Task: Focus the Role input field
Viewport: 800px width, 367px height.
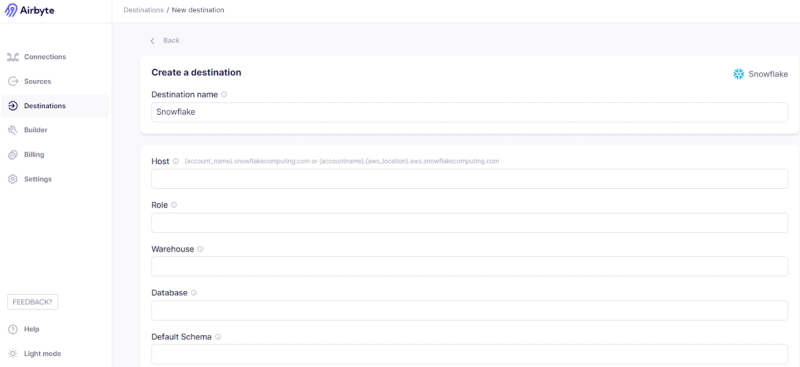Action: pyautogui.click(x=469, y=223)
